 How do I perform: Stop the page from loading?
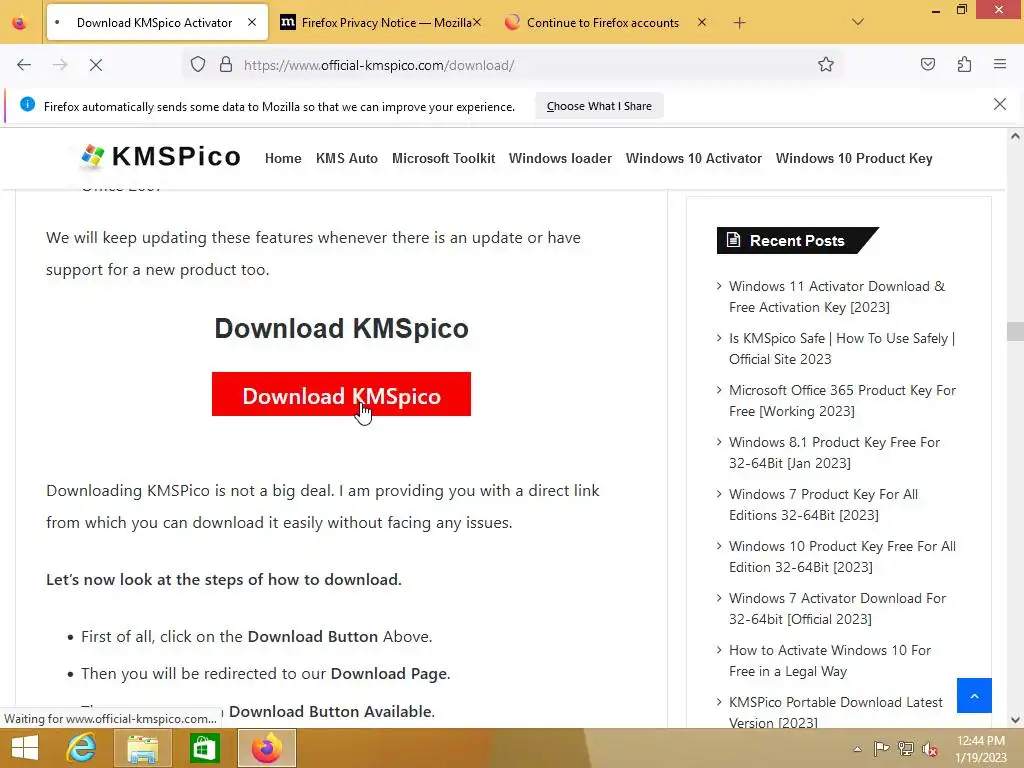(x=96, y=65)
